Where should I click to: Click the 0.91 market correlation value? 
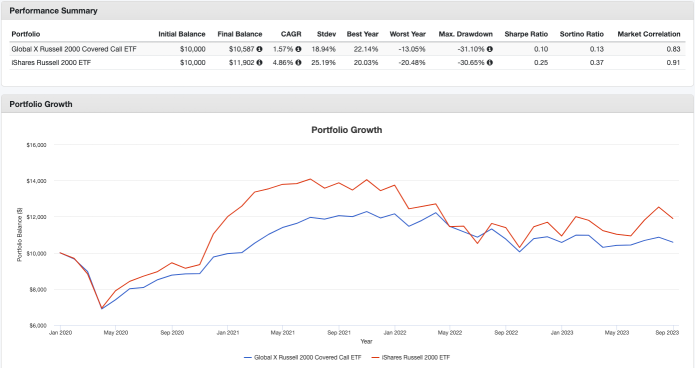coord(673,63)
